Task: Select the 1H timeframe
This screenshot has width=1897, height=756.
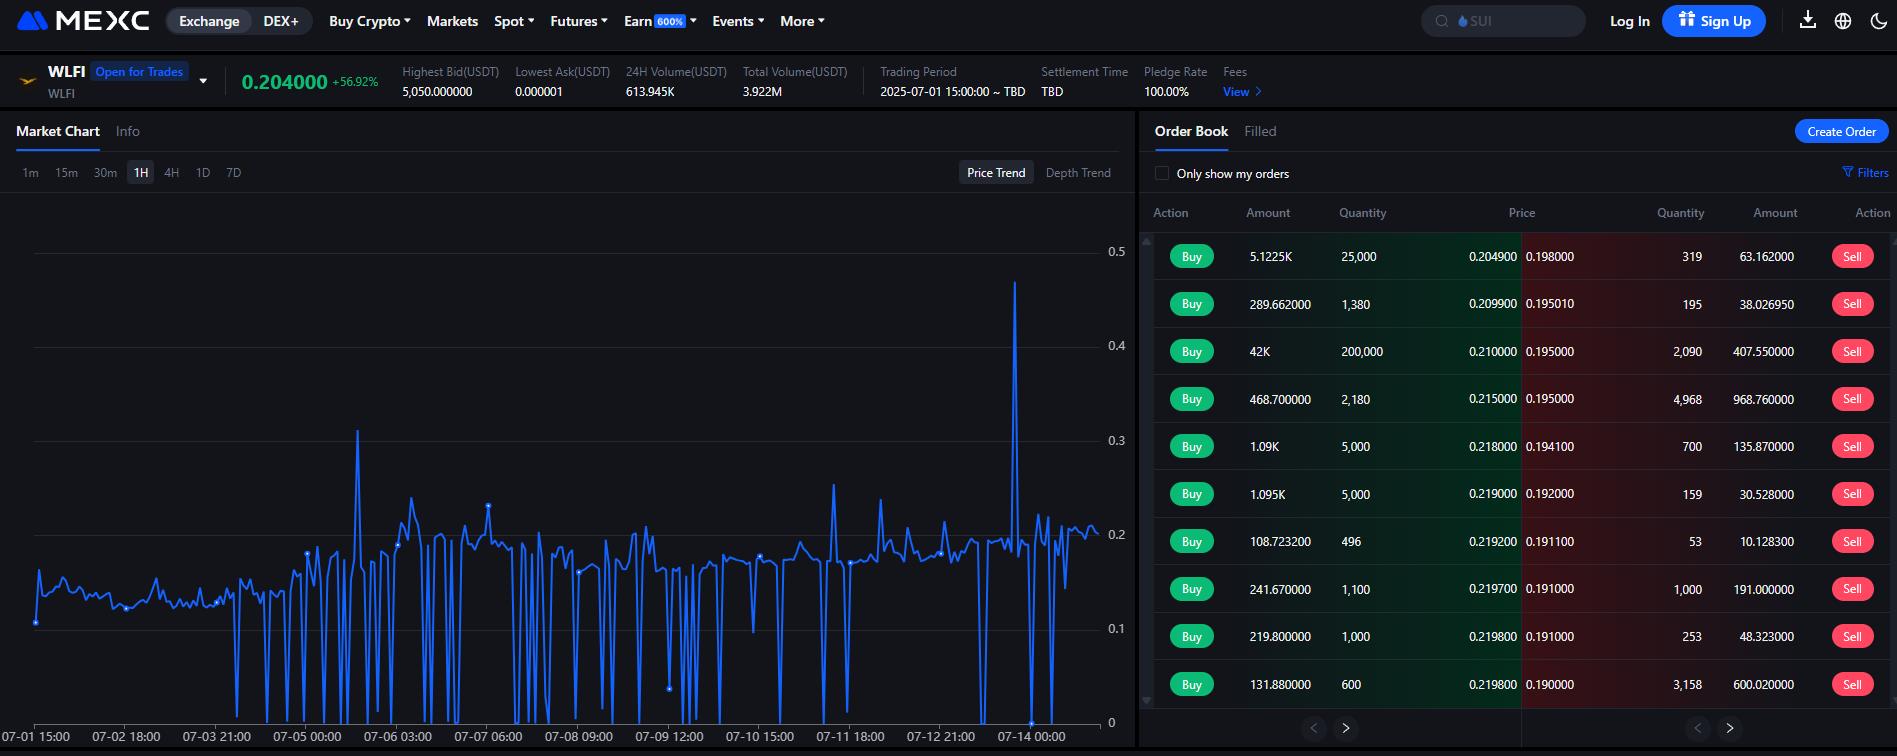Action: point(141,173)
